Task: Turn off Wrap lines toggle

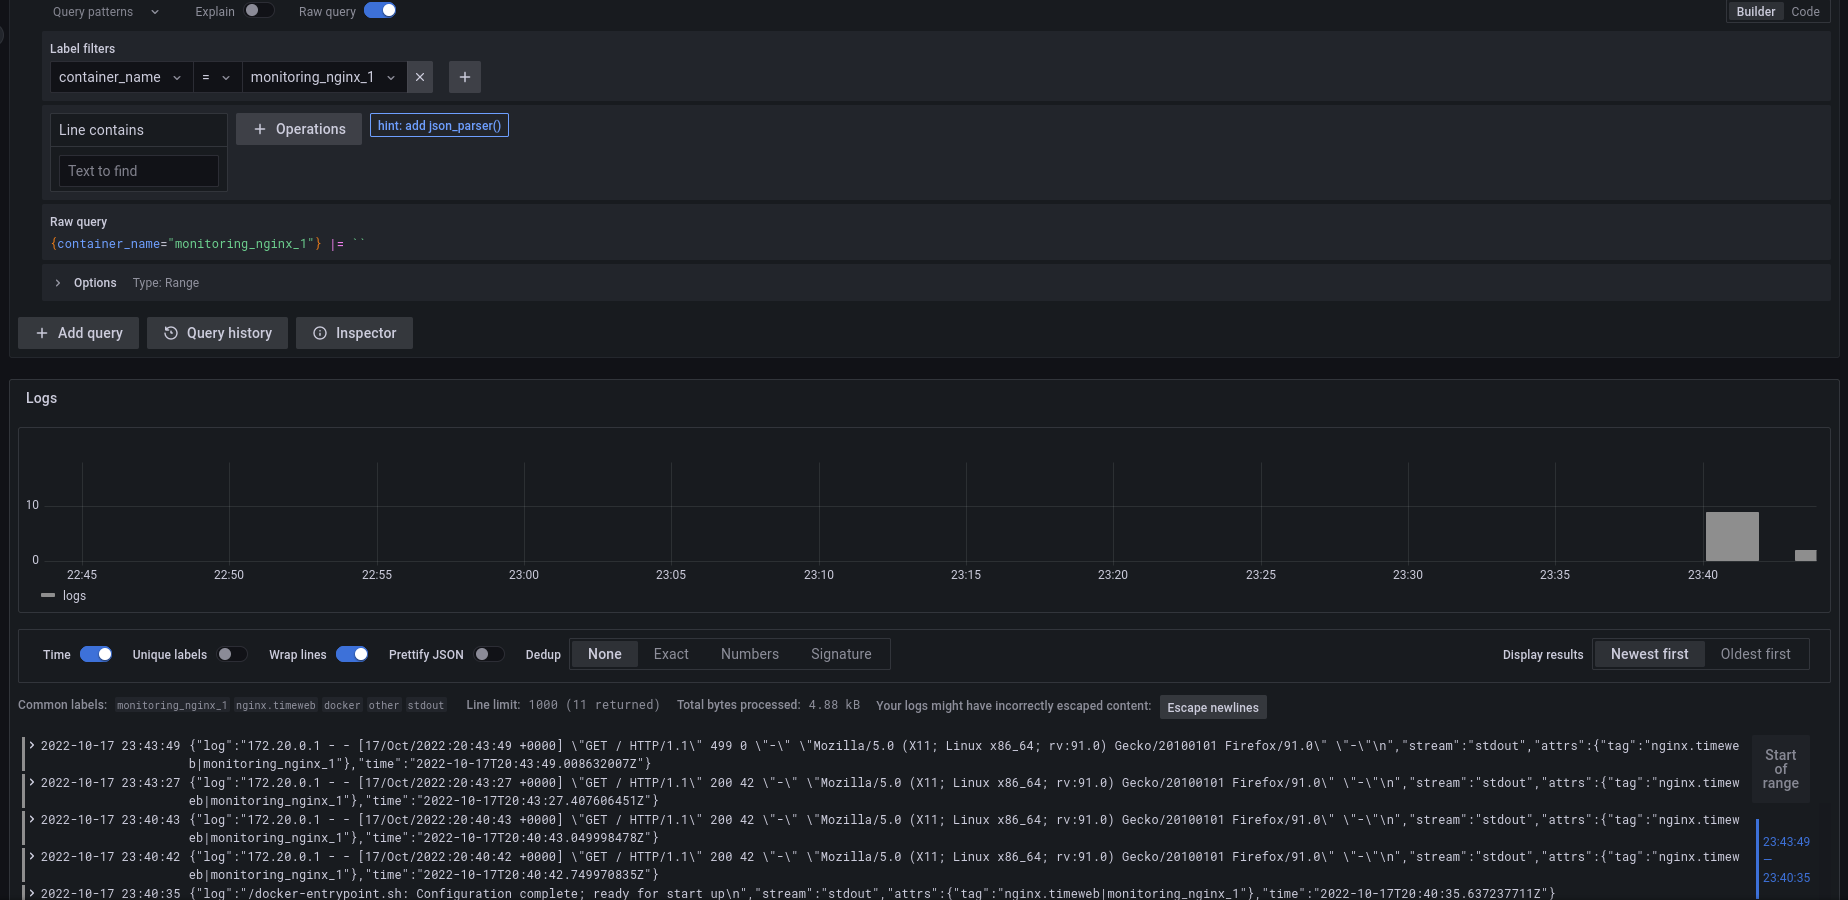Action: point(352,654)
